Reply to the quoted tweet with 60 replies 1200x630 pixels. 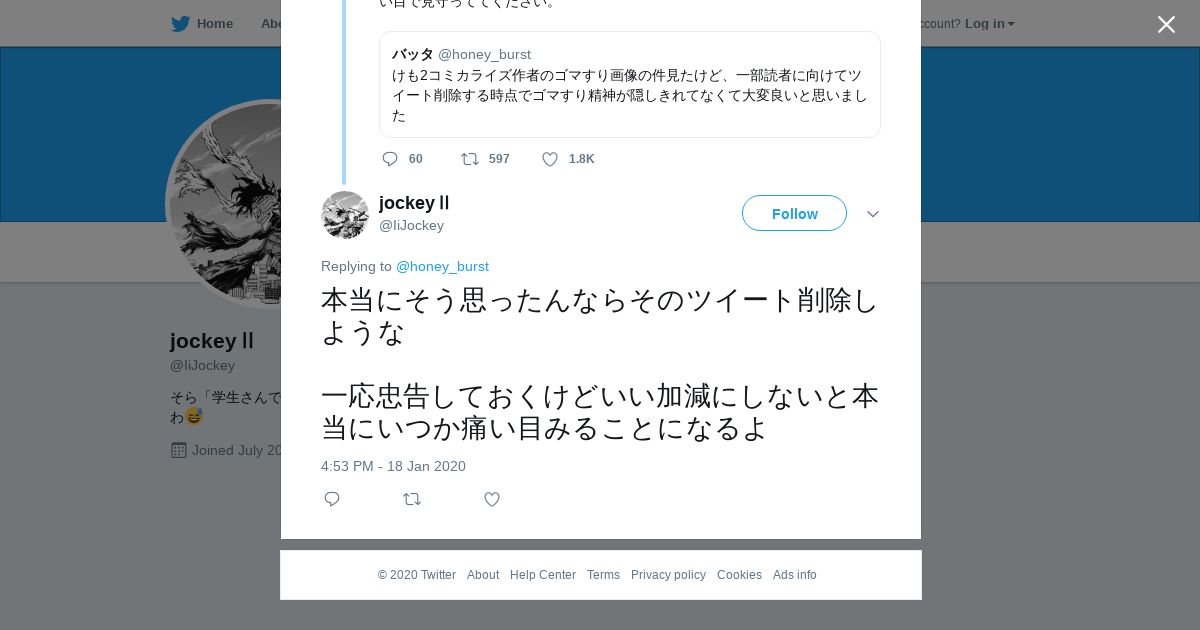[x=390, y=159]
